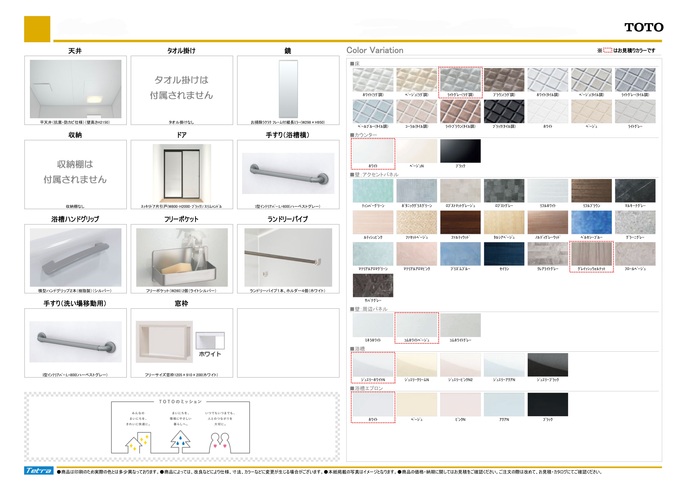Choose the black counter color swatch
Image resolution: width=680 pixels, height=481 pixels.
click(x=460, y=152)
